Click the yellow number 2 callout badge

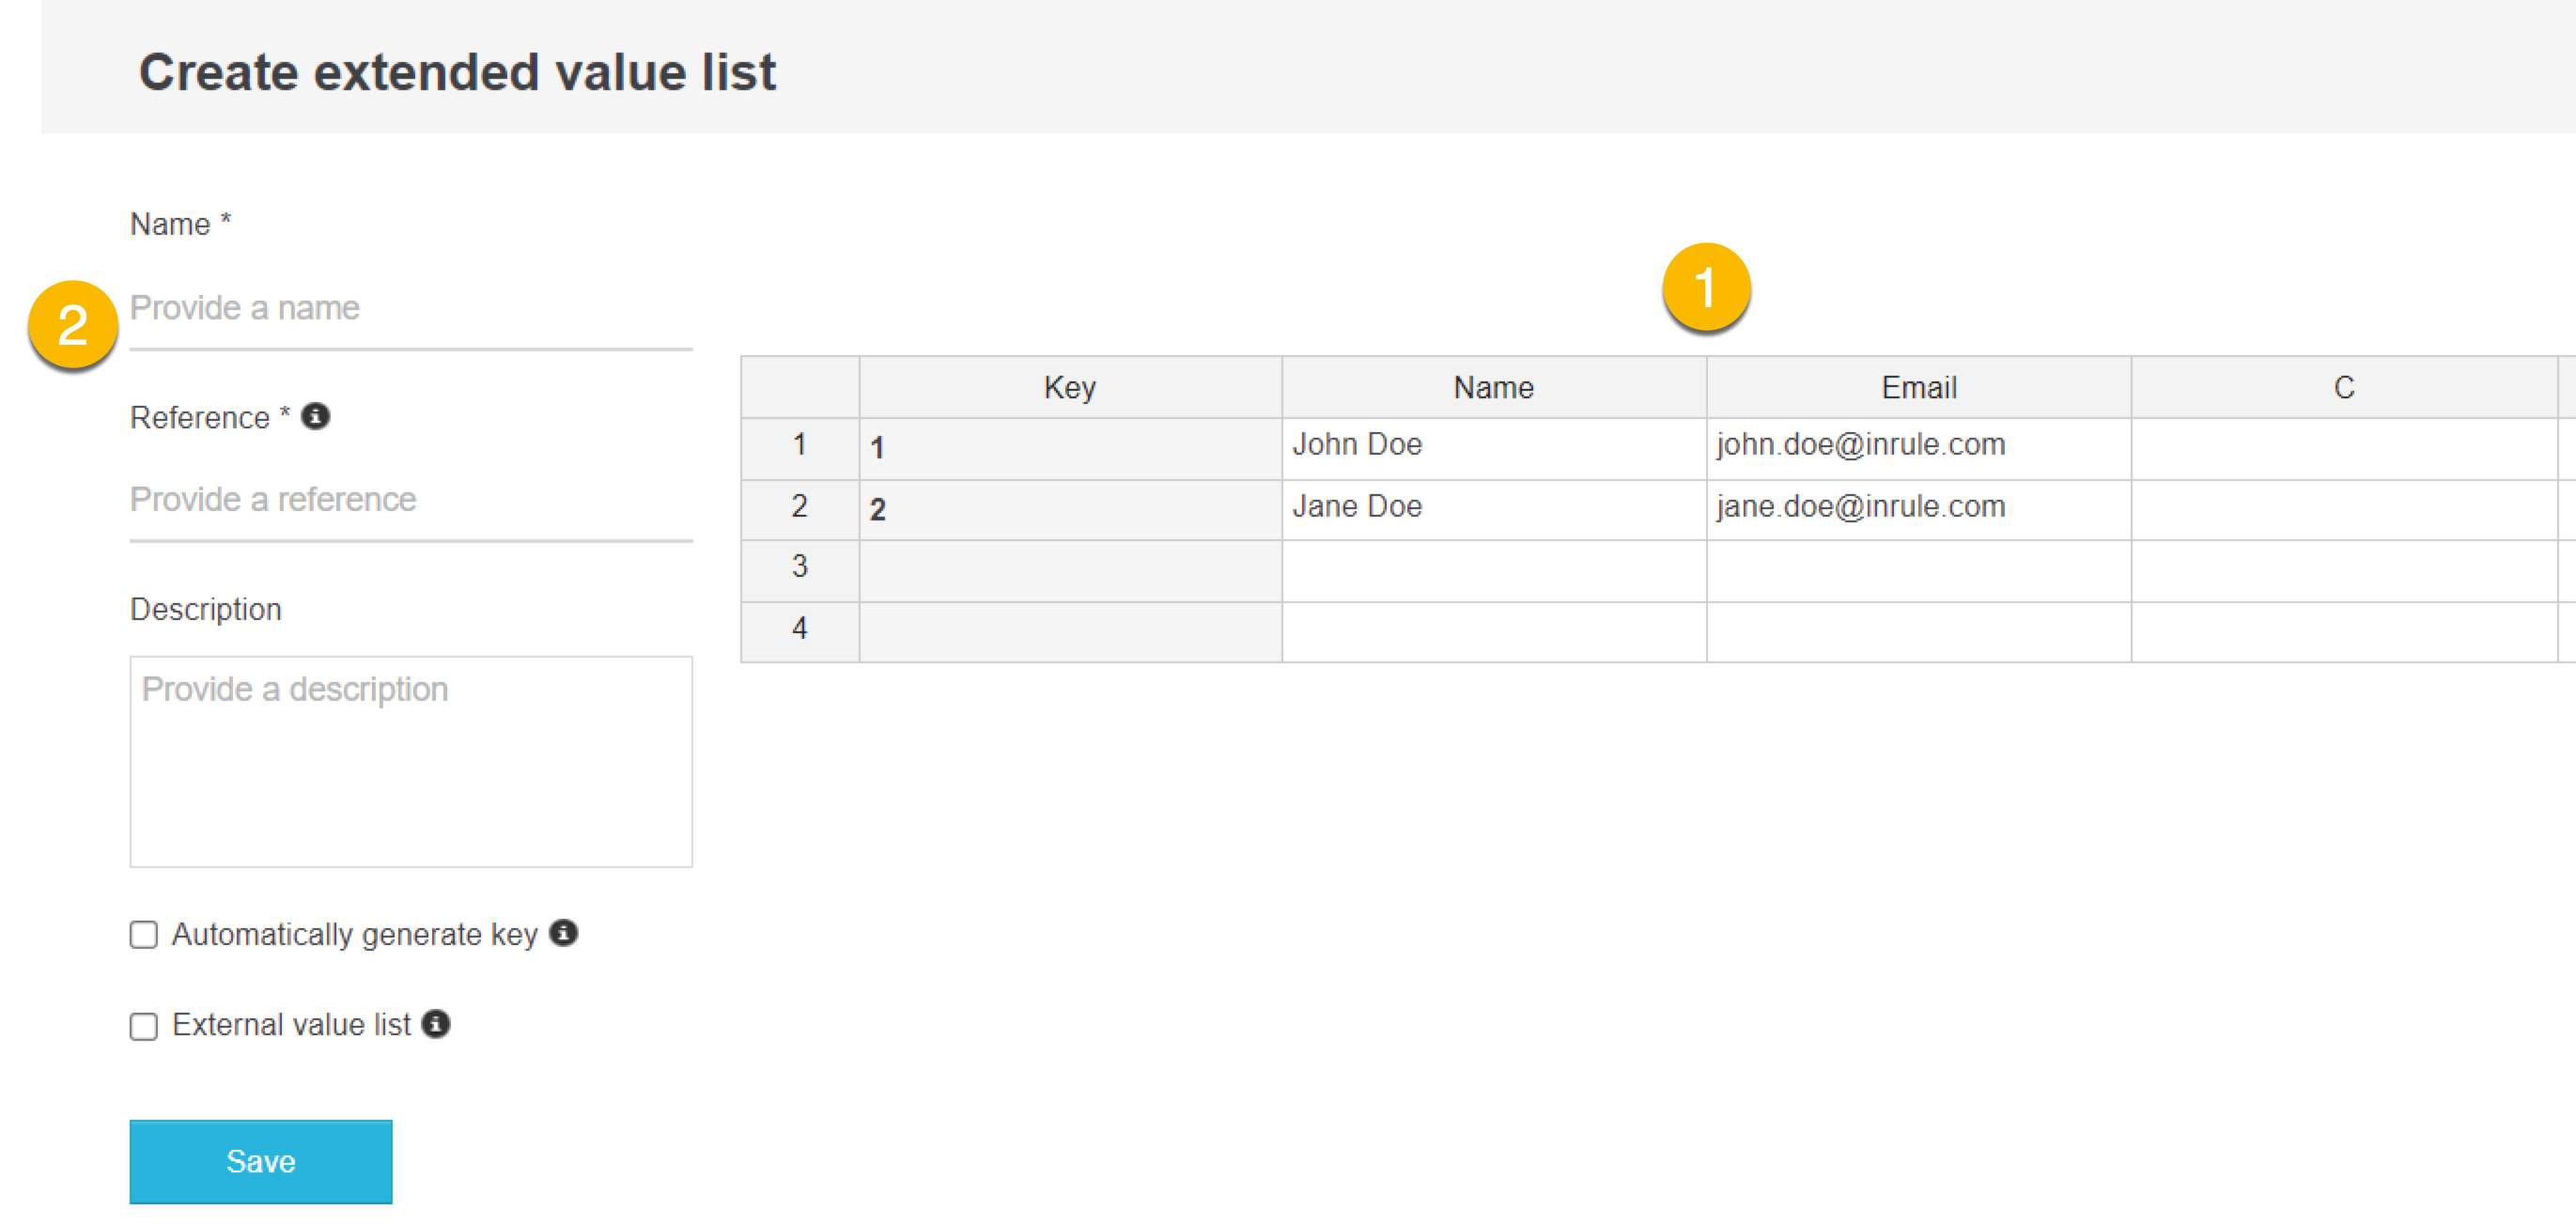(x=73, y=325)
